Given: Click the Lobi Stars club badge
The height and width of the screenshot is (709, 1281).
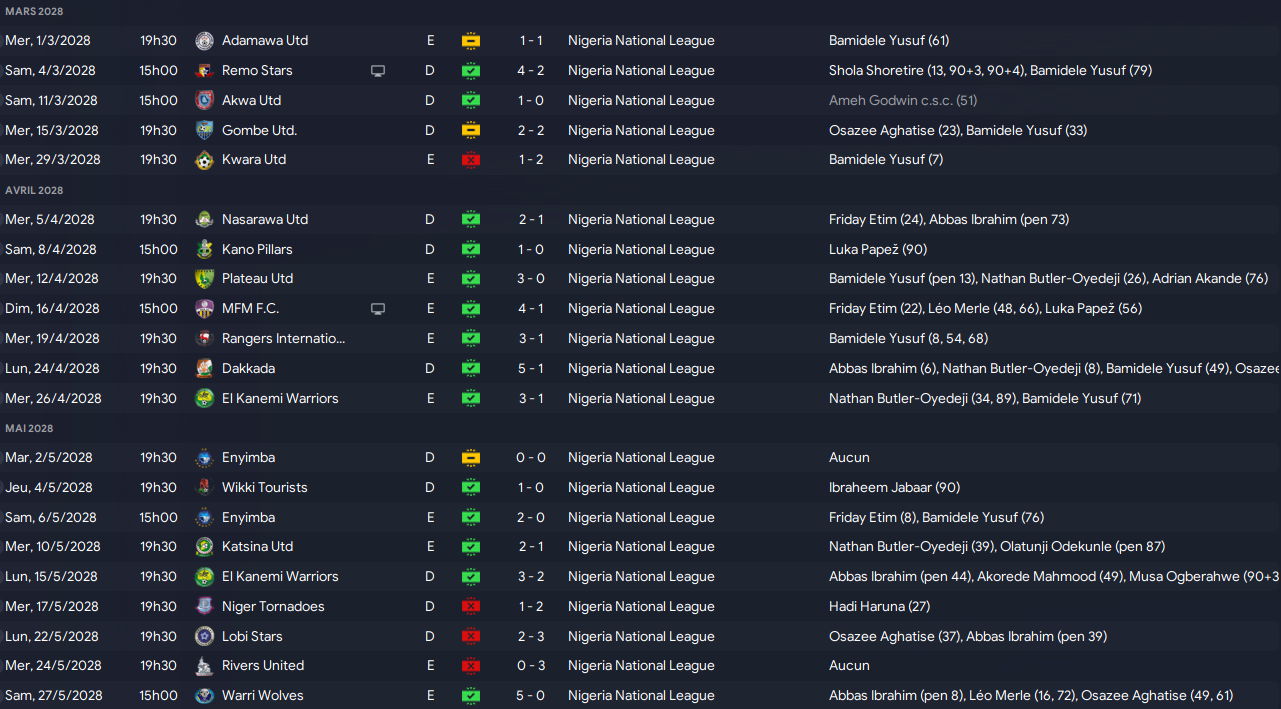Looking at the screenshot, I should (x=205, y=636).
